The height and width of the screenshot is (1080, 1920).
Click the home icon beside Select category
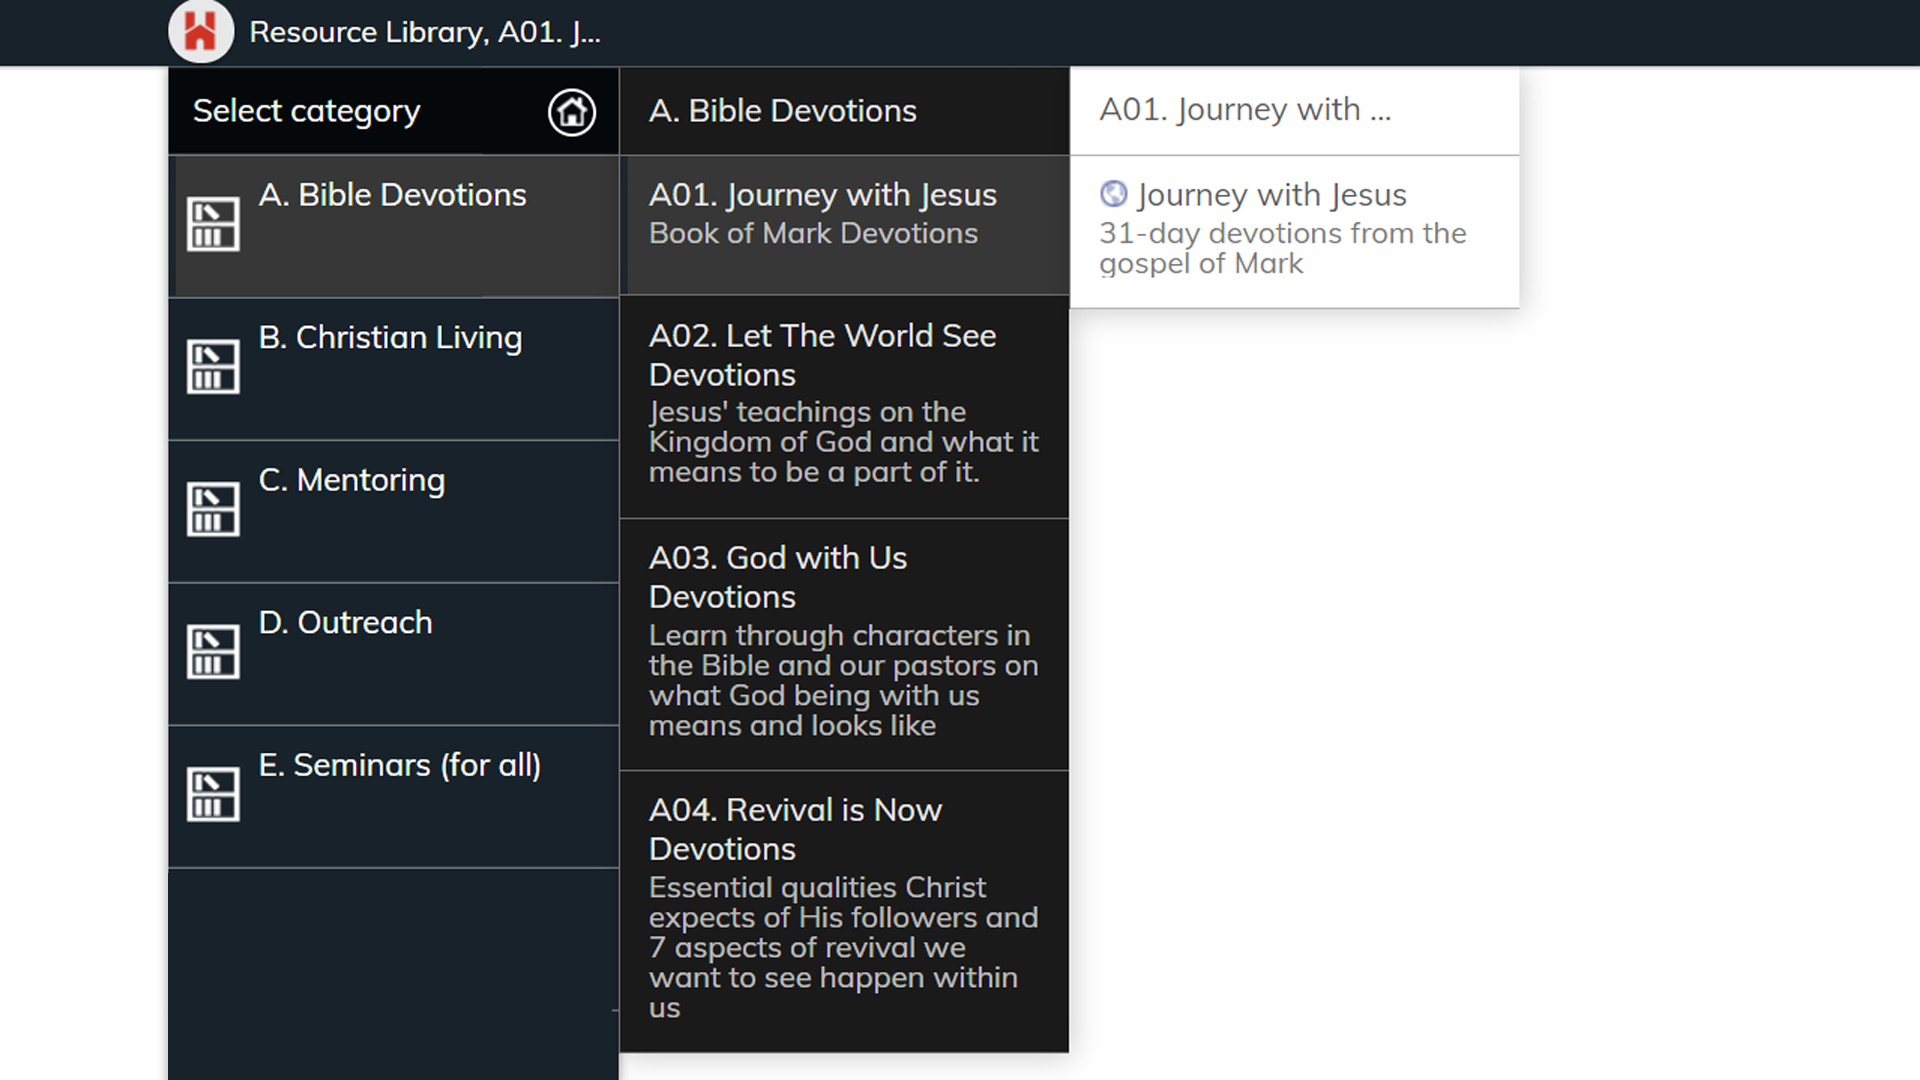572,112
